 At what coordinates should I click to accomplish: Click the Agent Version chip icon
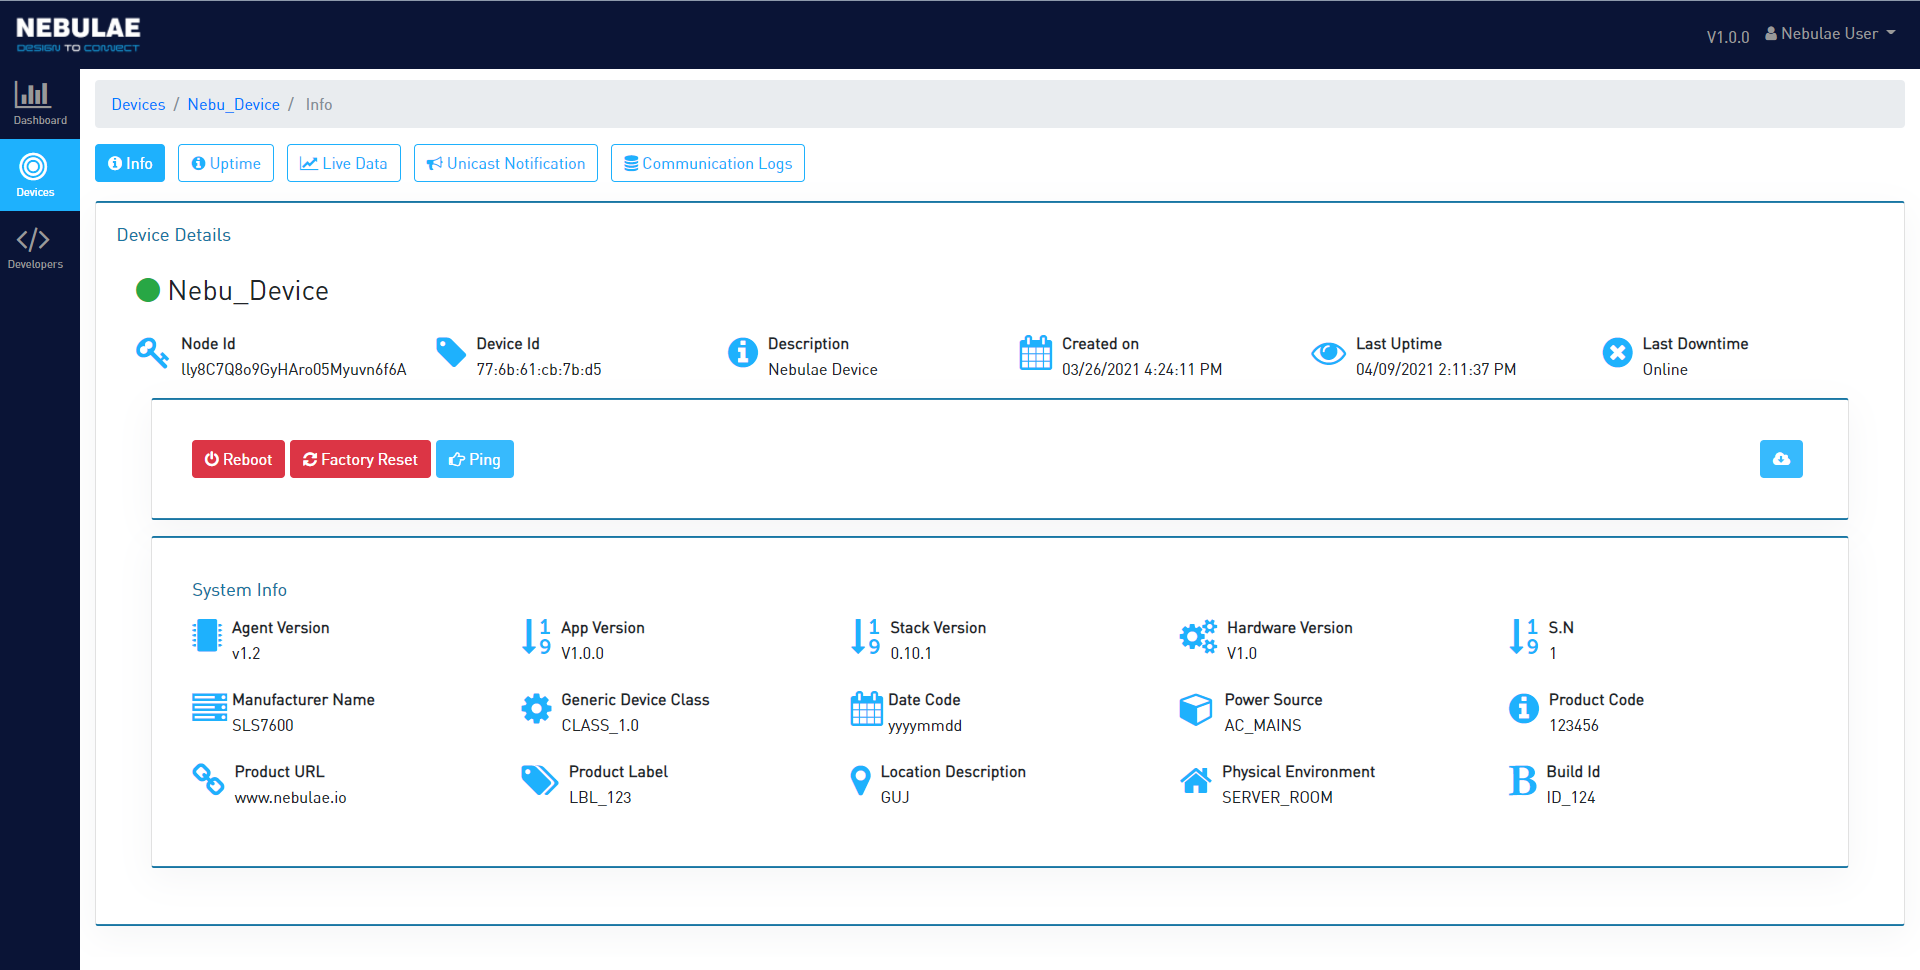click(207, 635)
